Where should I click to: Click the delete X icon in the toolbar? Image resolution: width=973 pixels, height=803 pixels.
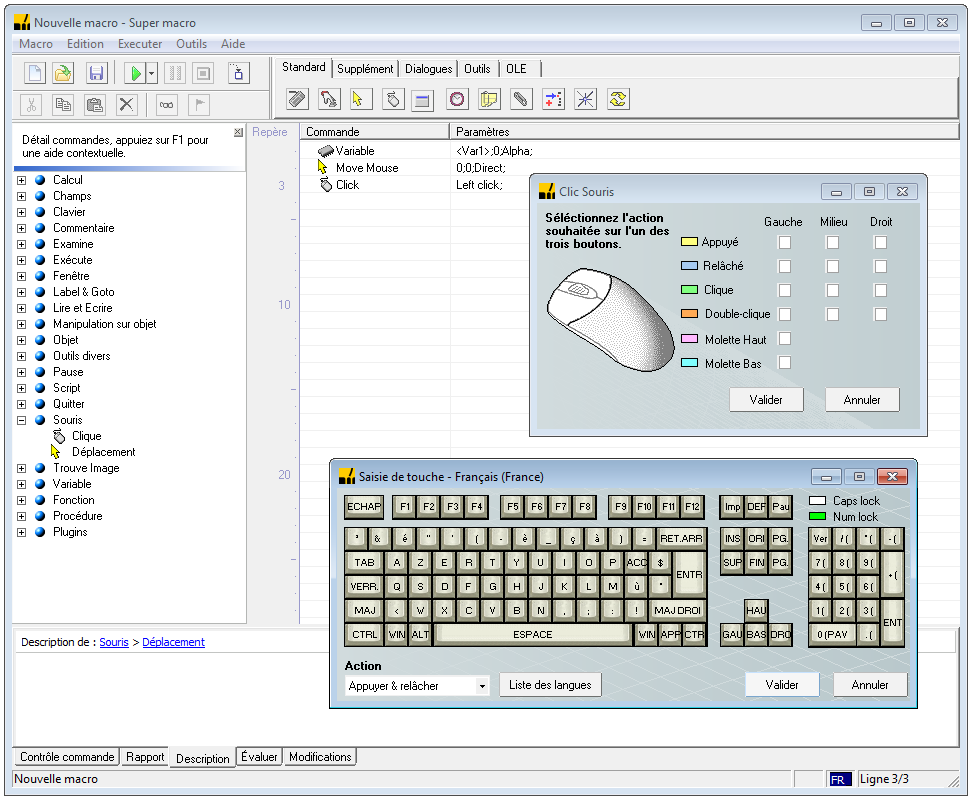point(127,105)
